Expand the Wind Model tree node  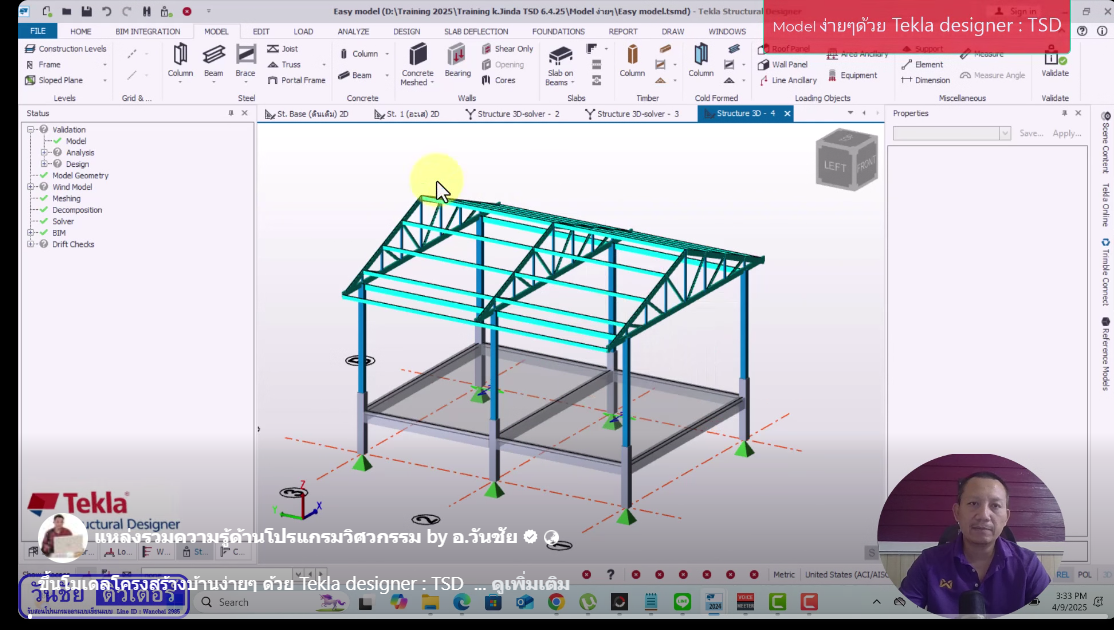31,187
